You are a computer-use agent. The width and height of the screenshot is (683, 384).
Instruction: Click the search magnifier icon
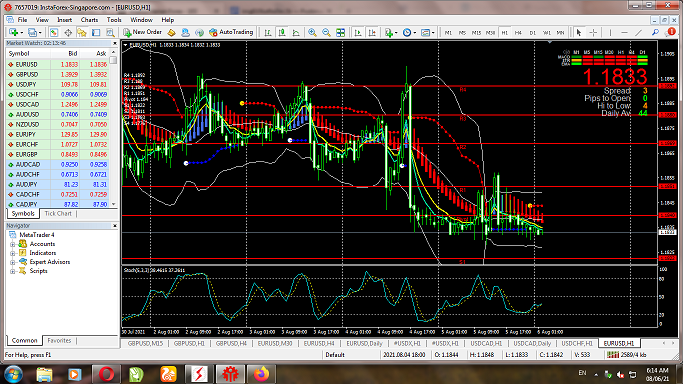[655, 32]
